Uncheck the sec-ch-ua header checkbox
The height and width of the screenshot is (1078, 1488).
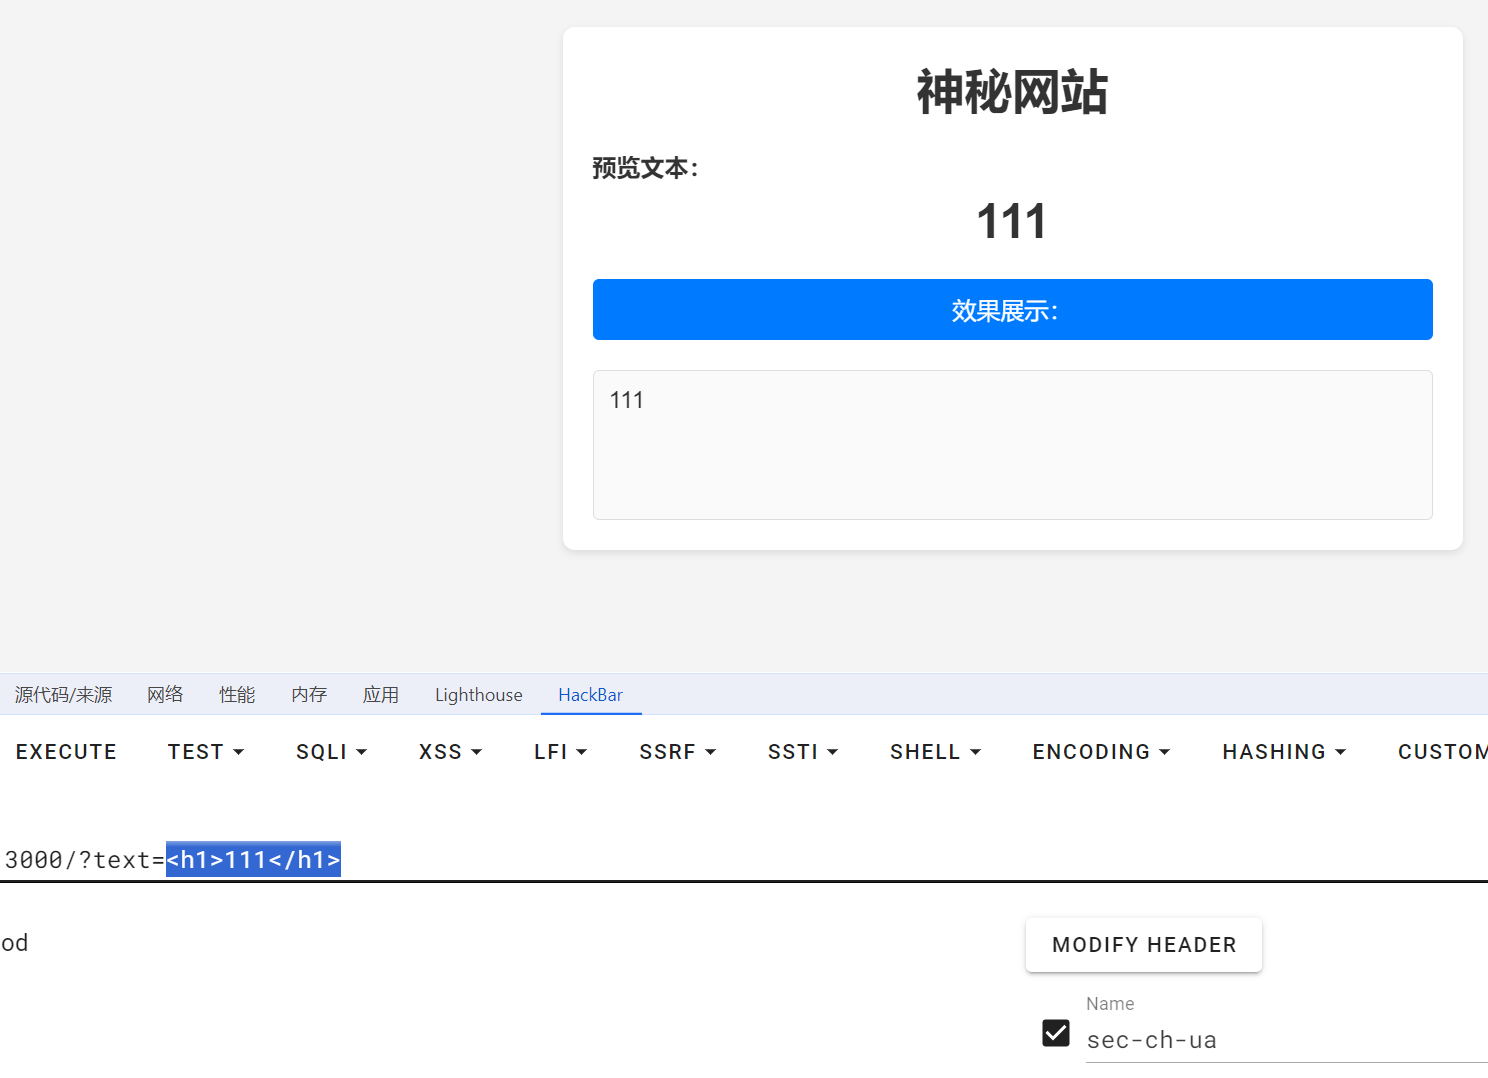click(1056, 1033)
